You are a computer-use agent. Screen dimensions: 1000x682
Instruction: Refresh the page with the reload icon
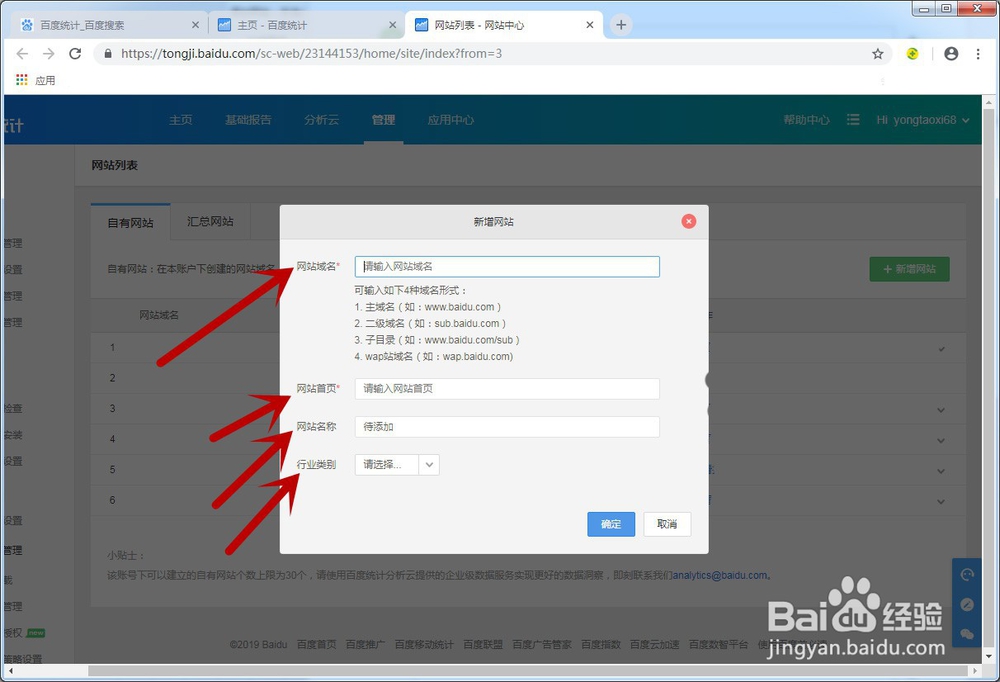click(74, 54)
